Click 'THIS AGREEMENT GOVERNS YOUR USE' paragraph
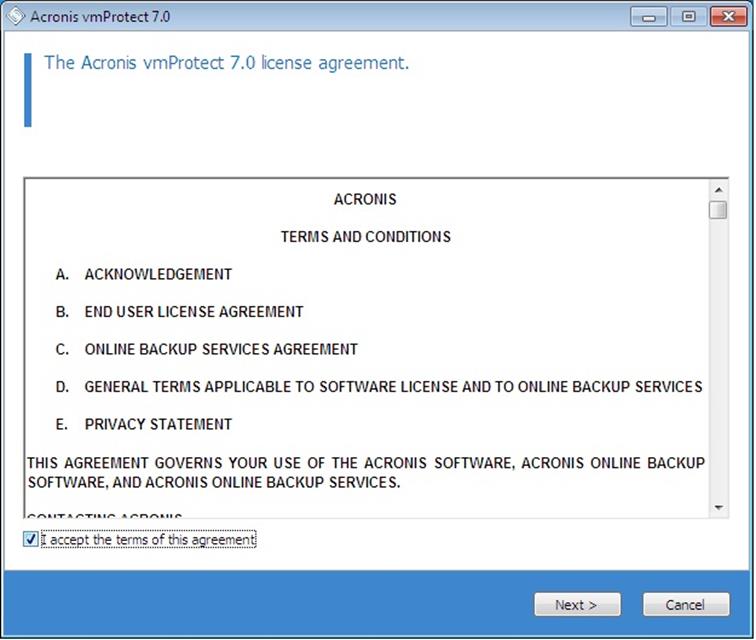 (x=366, y=472)
